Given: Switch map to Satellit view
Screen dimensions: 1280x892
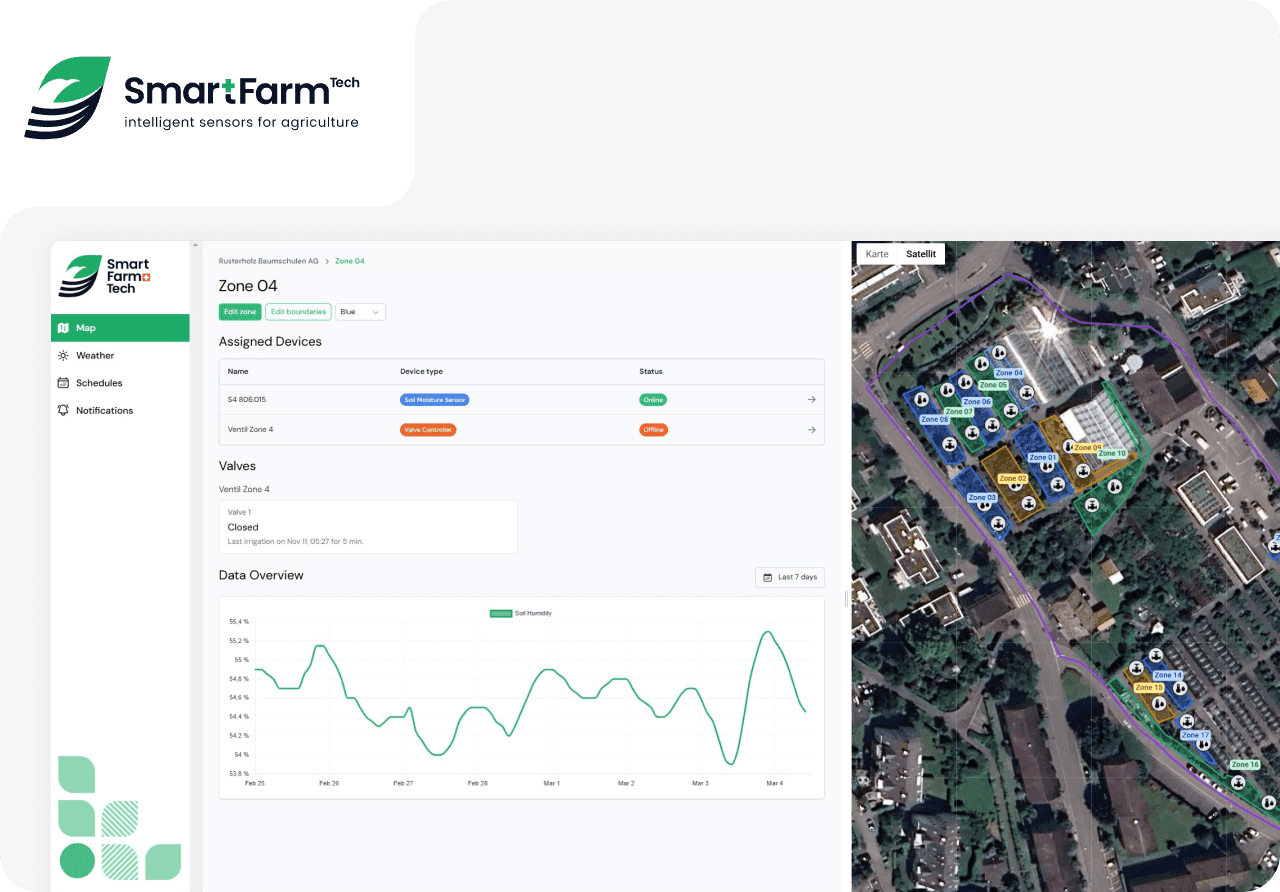Looking at the screenshot, I should (x=921, y=254).
